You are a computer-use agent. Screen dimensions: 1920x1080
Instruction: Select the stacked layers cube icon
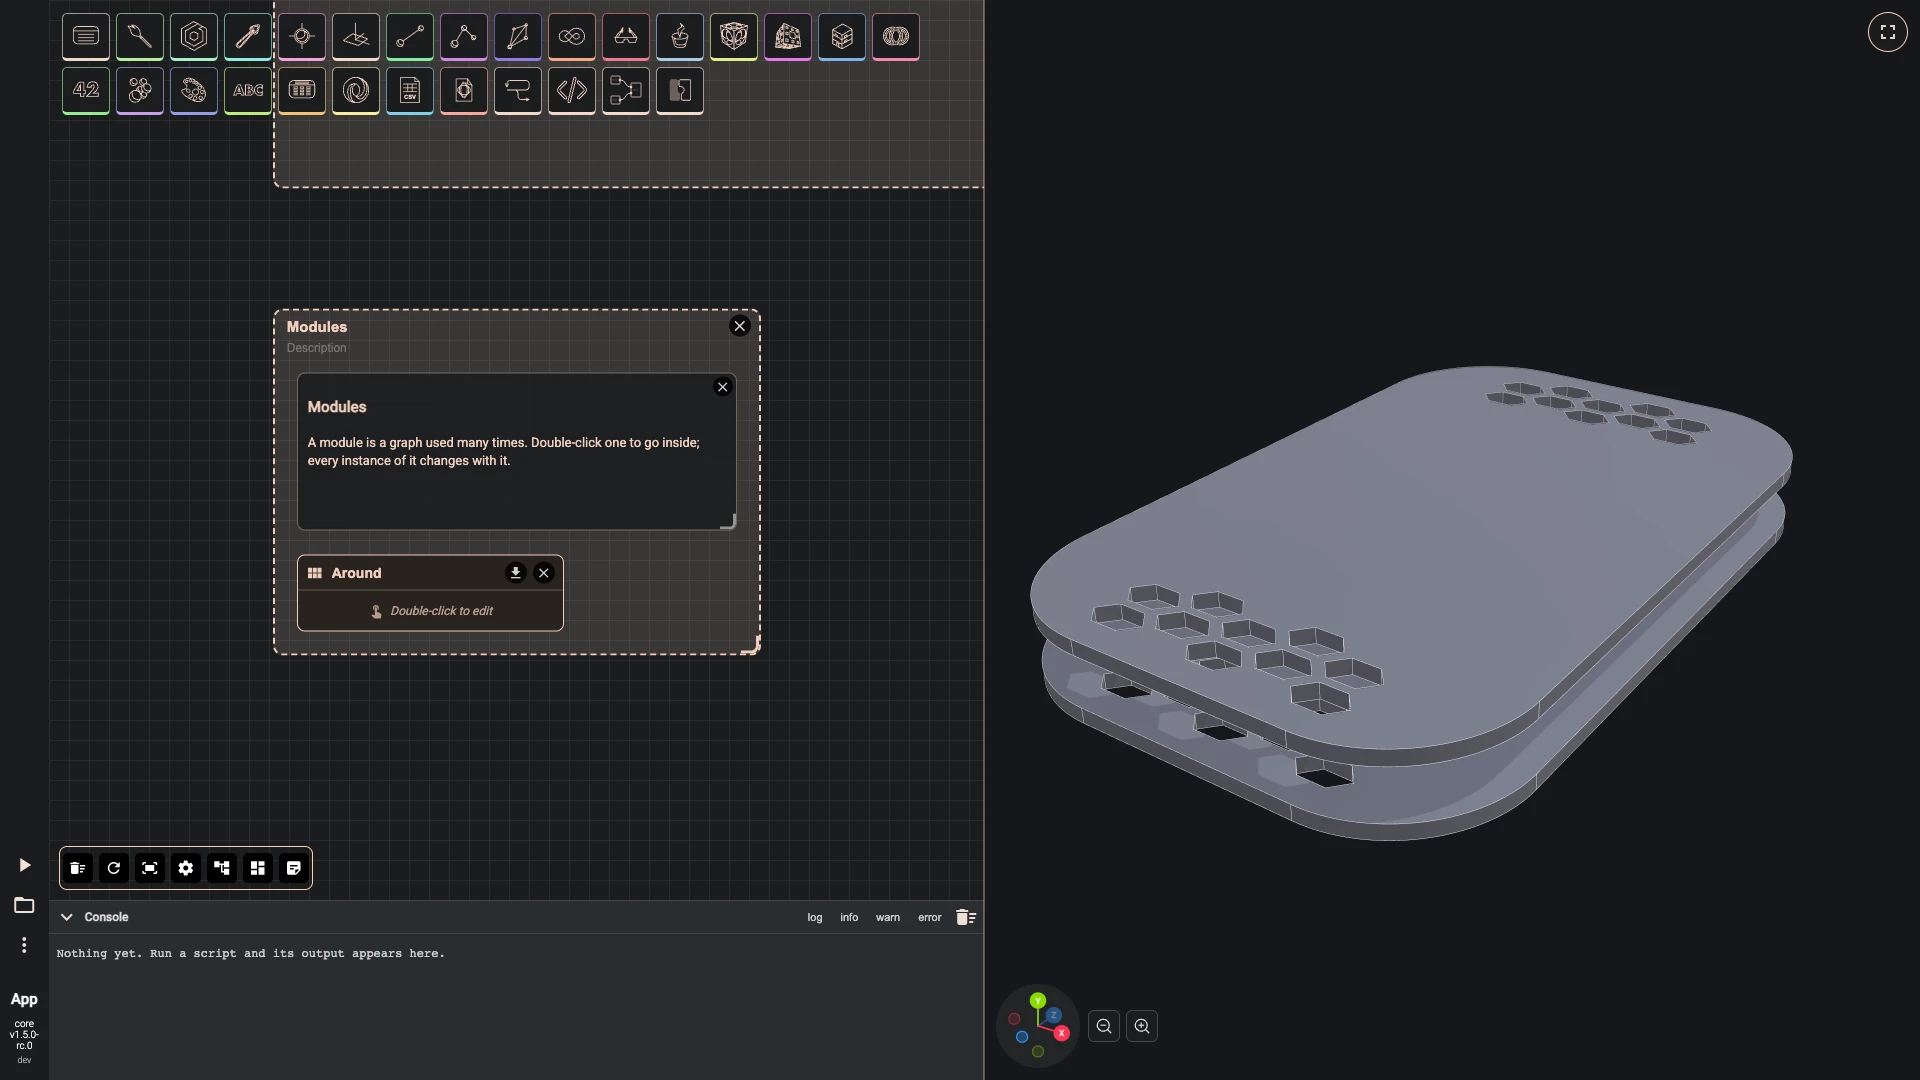[842, 36]
